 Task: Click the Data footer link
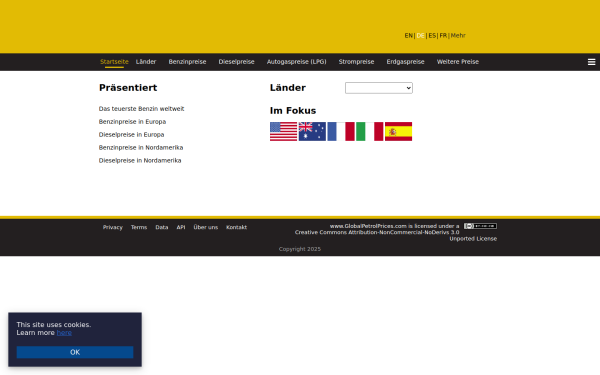coord(161,227)
